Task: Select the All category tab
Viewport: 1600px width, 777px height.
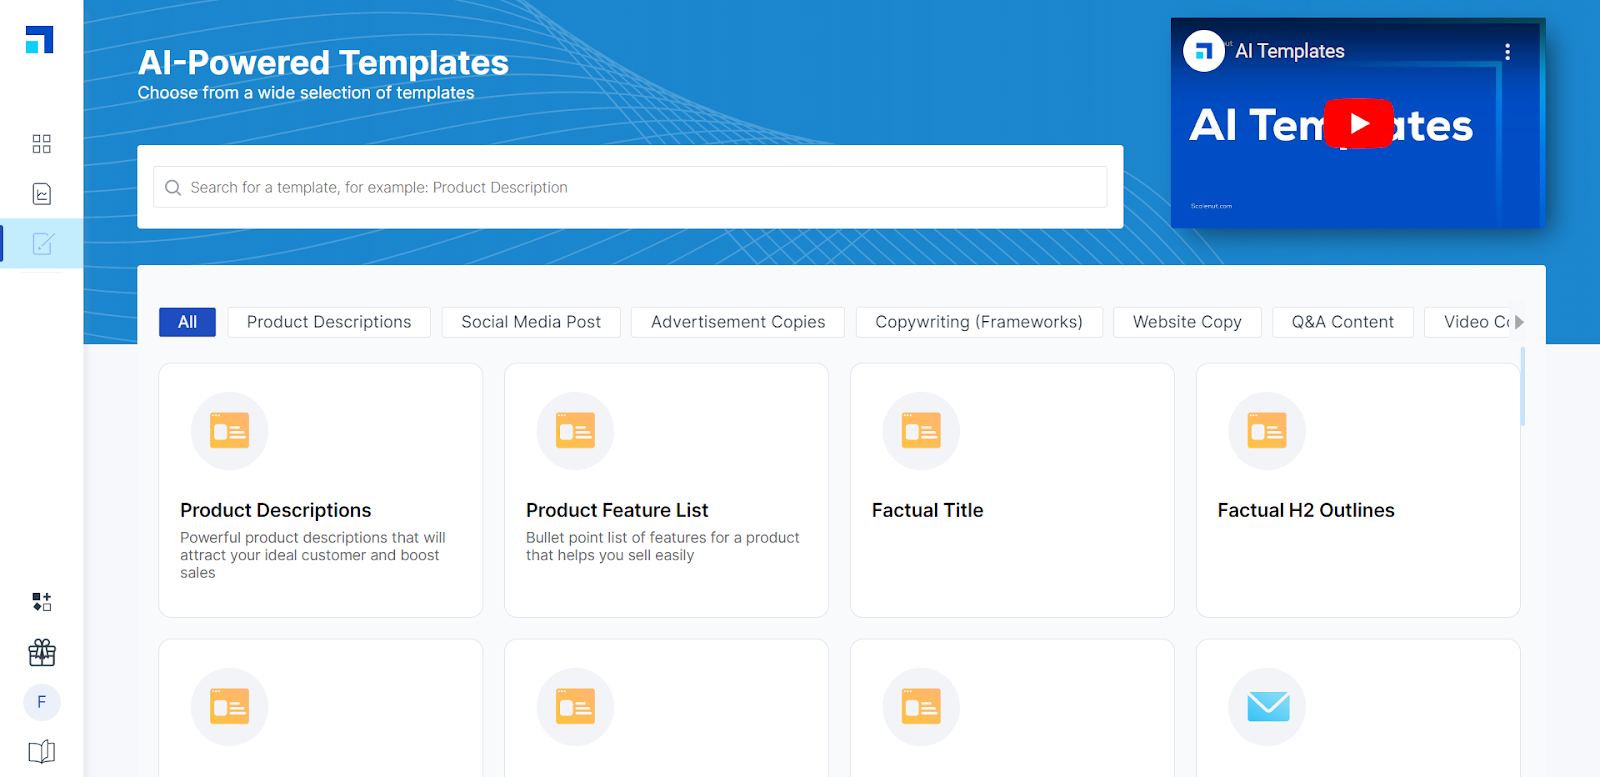Action: coord(187,322)
